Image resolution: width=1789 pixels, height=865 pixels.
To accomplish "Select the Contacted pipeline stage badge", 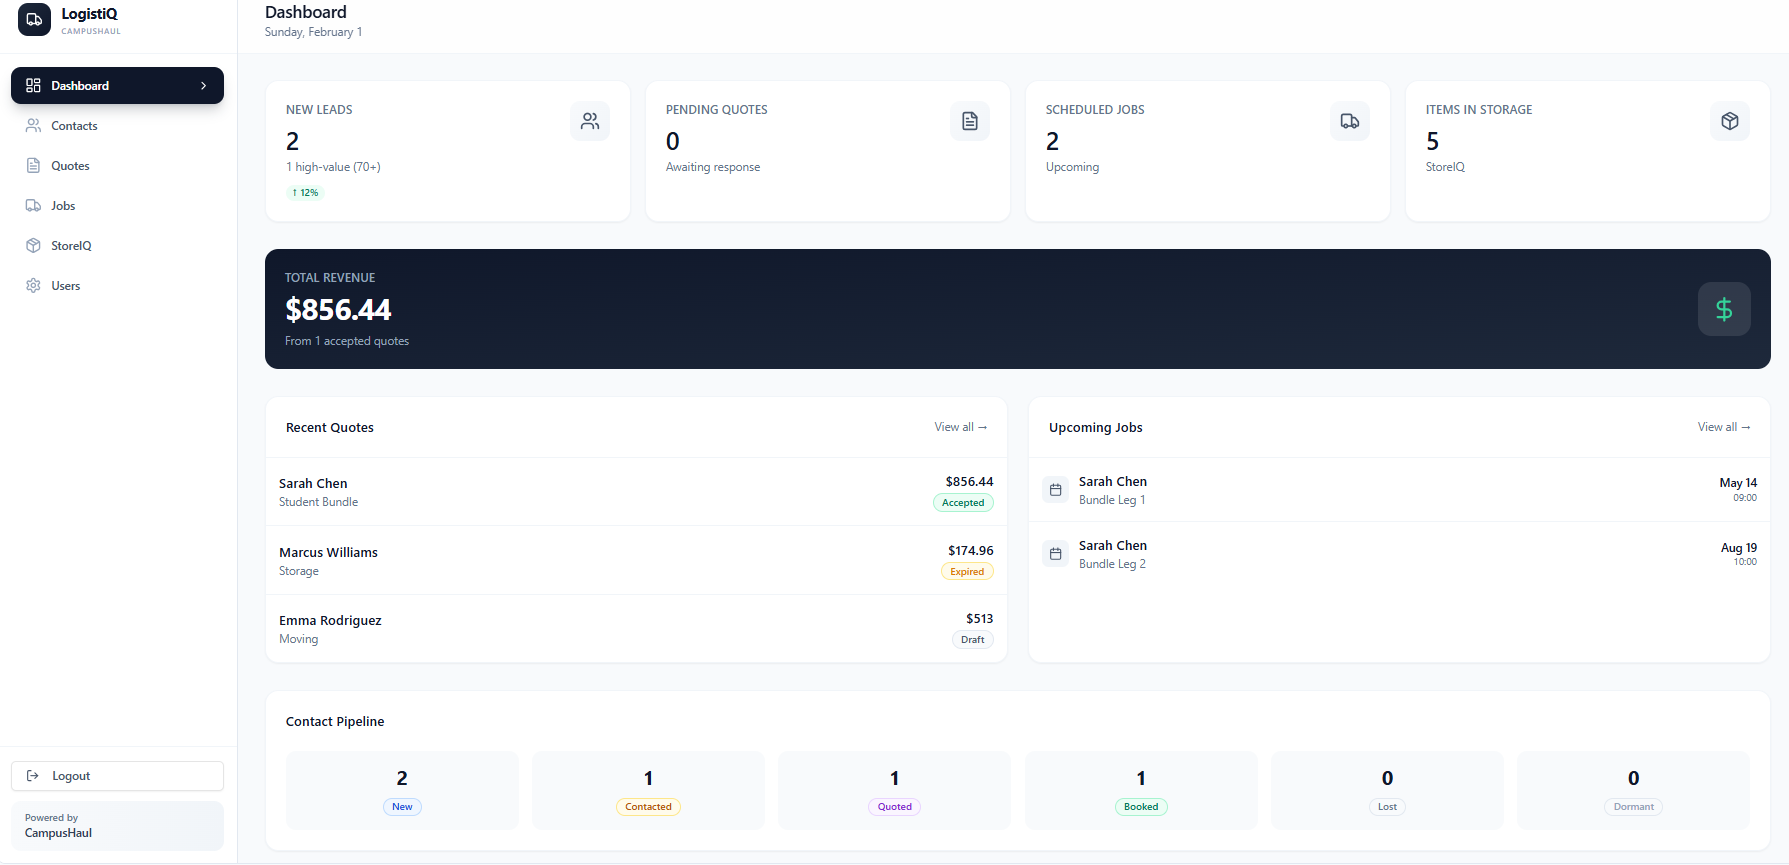I will (x=648, y=807).
